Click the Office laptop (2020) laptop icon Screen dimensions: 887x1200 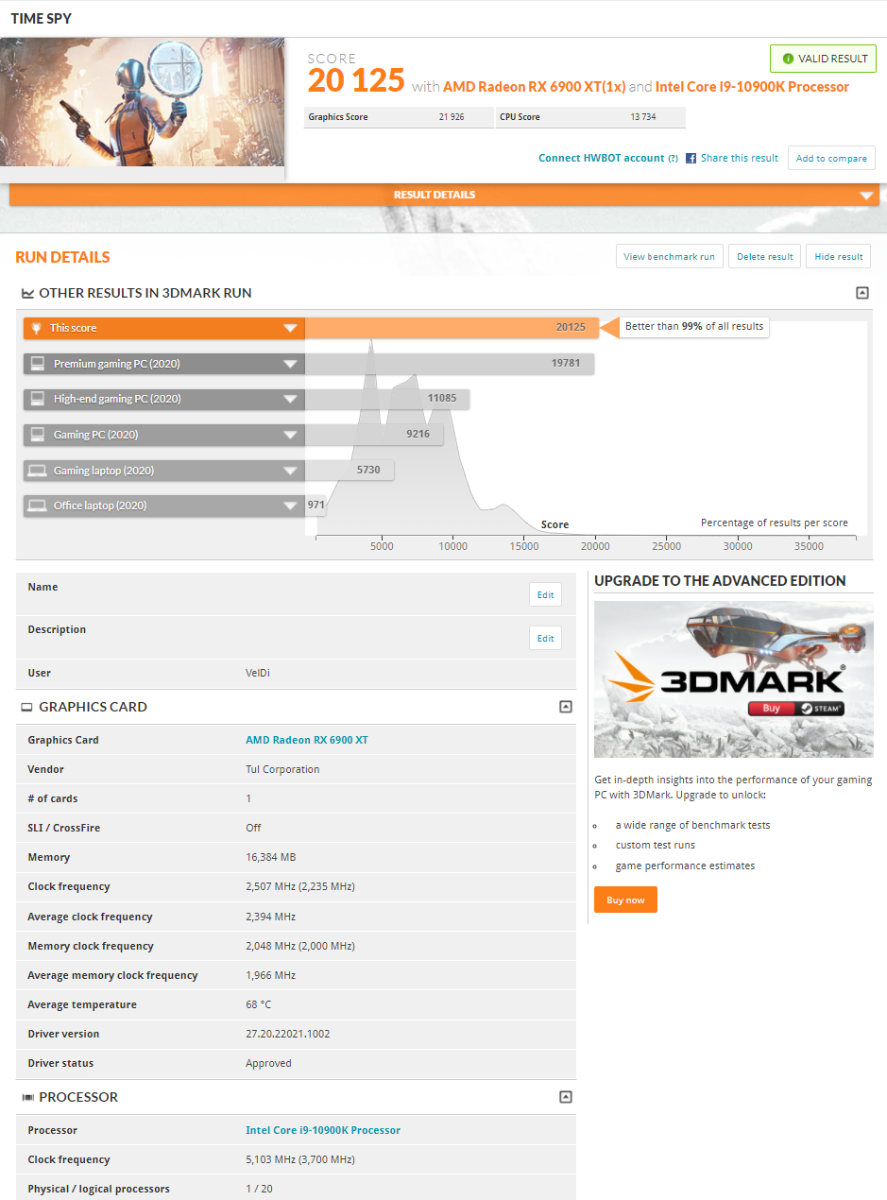[x=37, y=505]
